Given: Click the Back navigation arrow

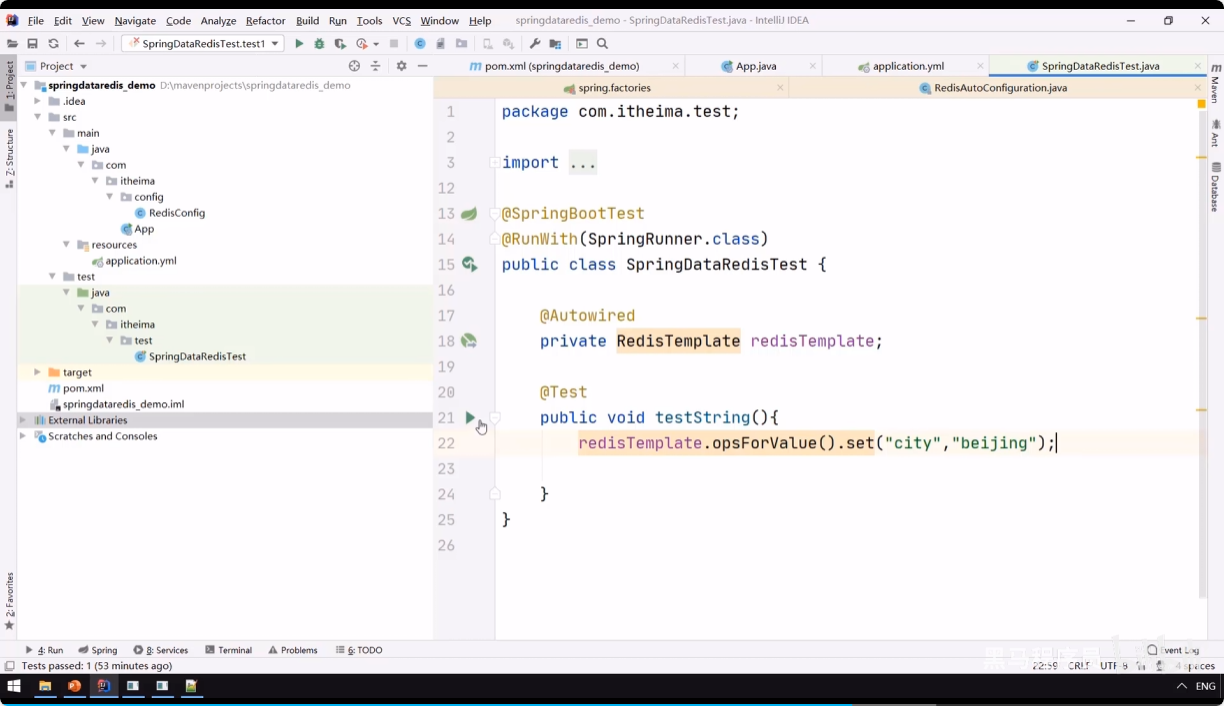Looking at the screenshot, I should tap(79, 44).
